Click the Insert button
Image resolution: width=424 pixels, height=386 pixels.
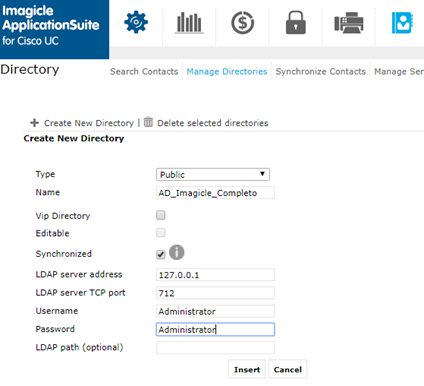[x=247, y=369]
